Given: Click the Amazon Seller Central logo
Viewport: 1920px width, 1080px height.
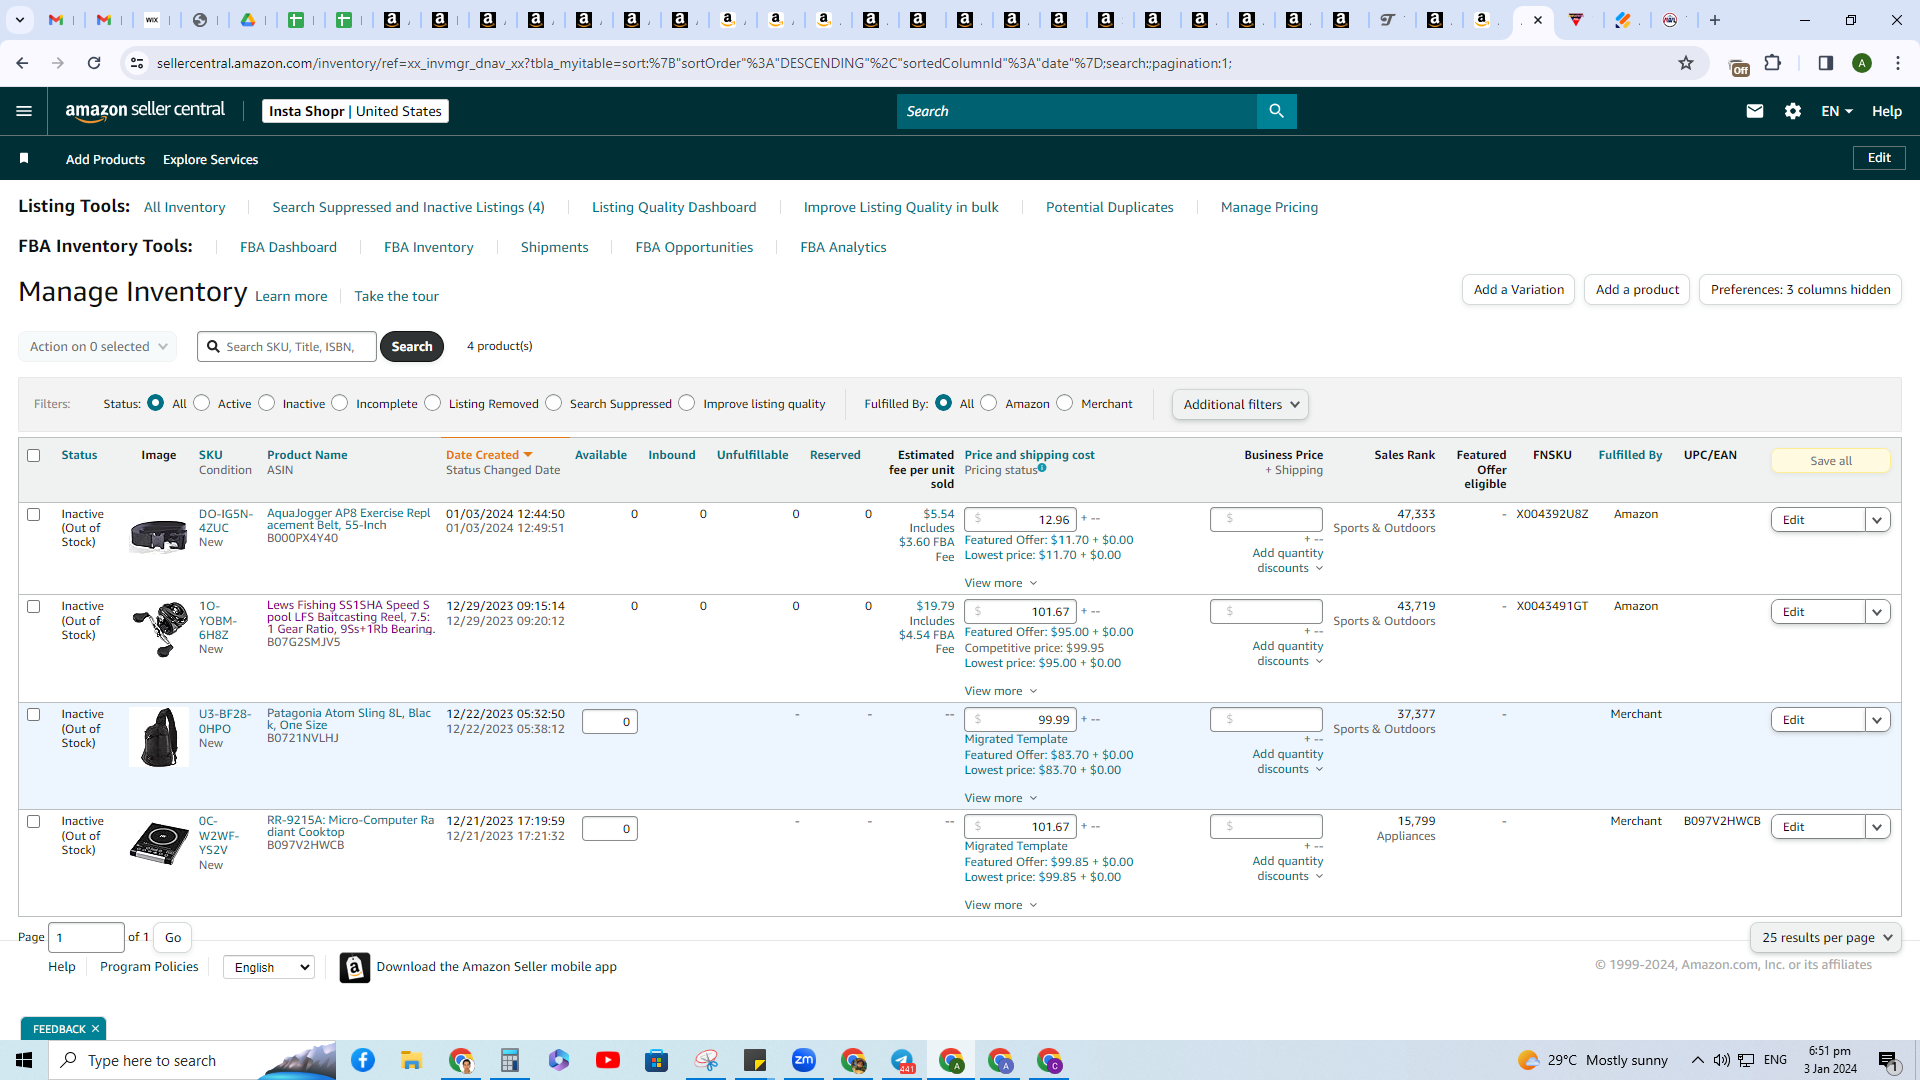Looking at the screenshot, I should coord(145,111).
